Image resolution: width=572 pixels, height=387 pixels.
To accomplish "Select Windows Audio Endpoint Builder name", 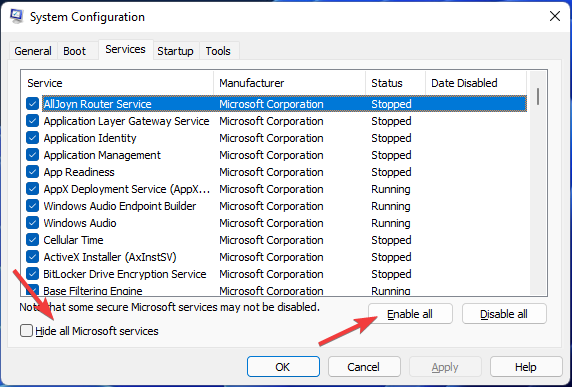I will click(x=120, y=206).
